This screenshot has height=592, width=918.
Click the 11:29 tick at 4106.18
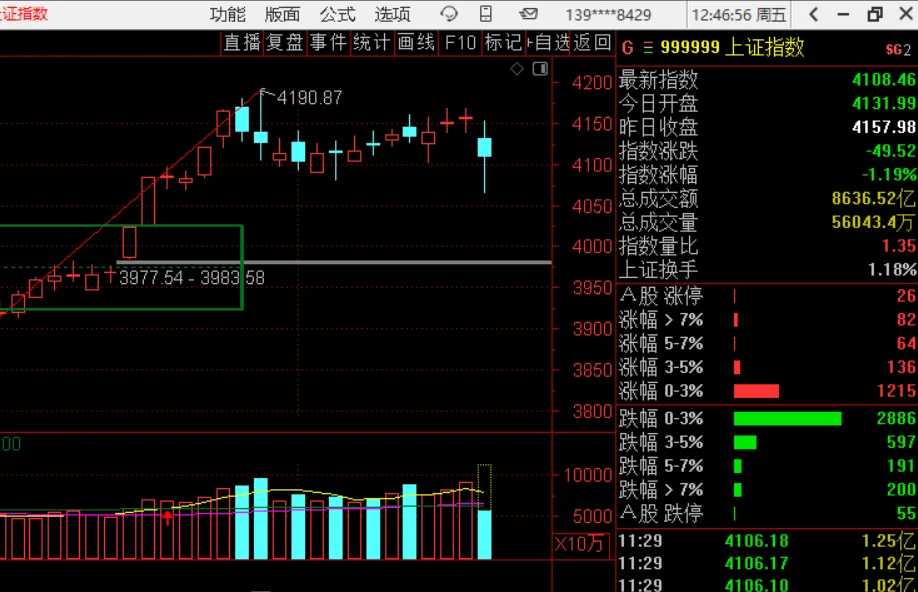767,540
